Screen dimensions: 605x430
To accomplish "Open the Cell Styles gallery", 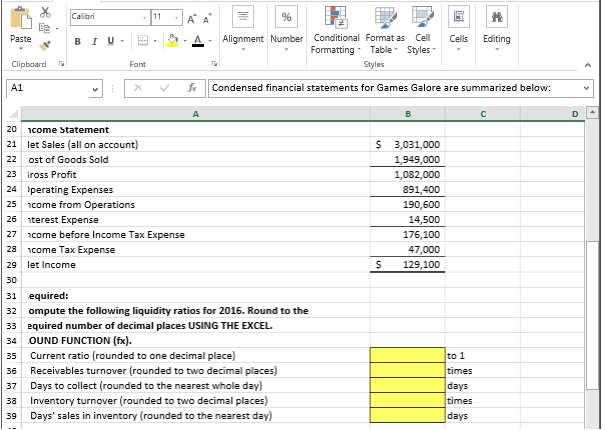I will 420,32.
